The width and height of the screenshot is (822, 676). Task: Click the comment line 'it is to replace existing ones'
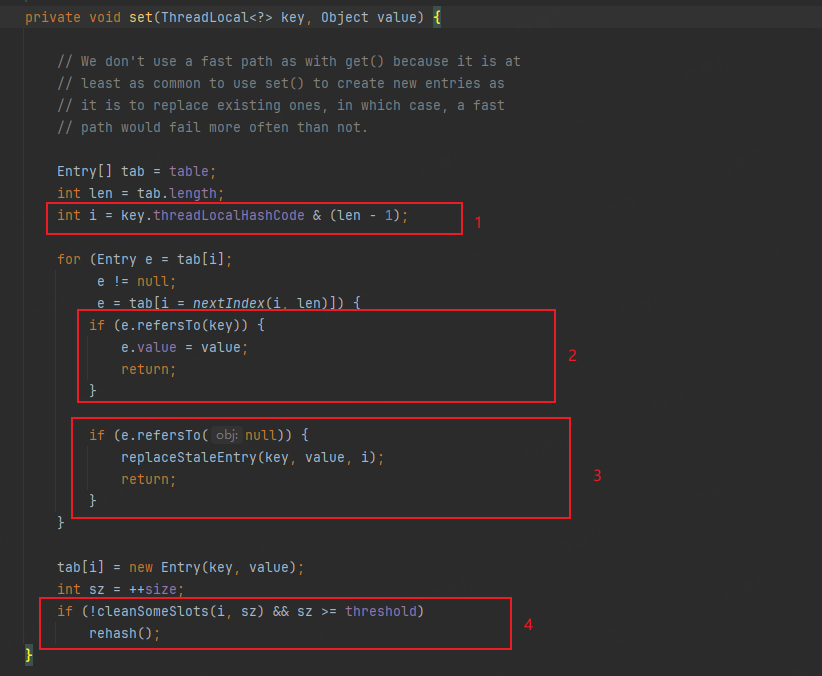281,105
